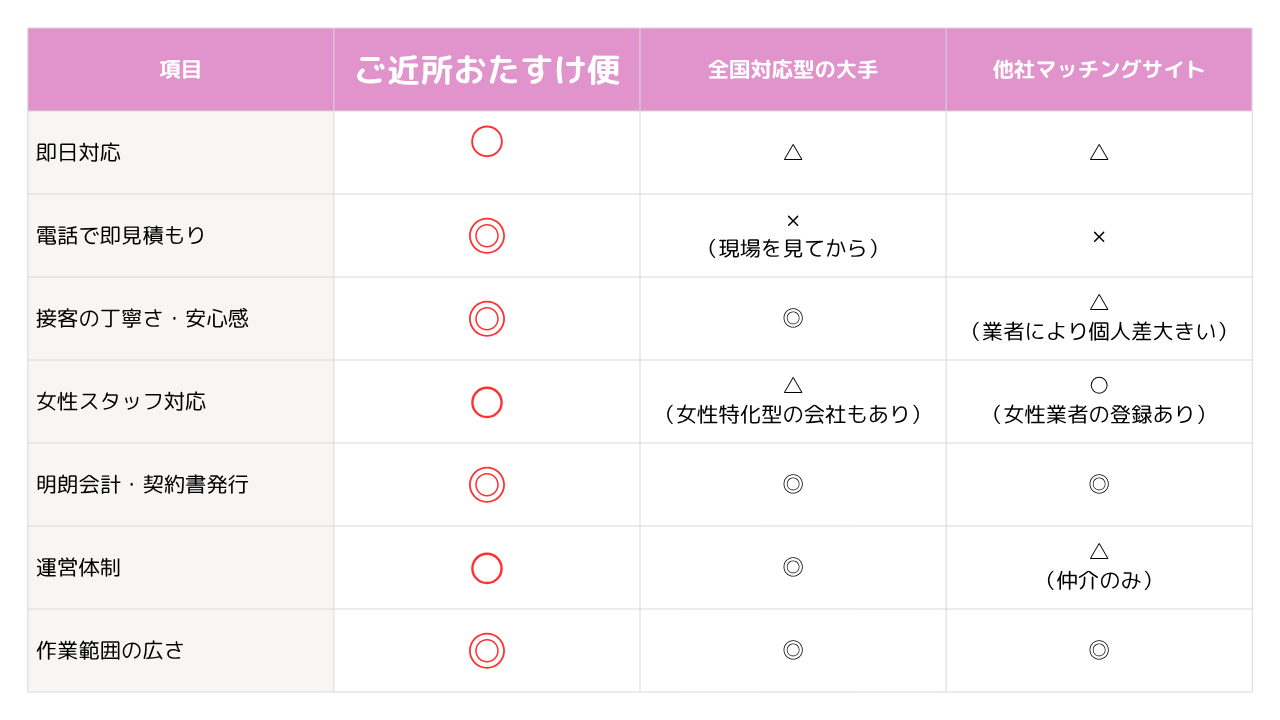Click triangle under 他社マッチングサイト for 即日対応
This screenshot has height=720, width=1280.
tap(1099, 152)
